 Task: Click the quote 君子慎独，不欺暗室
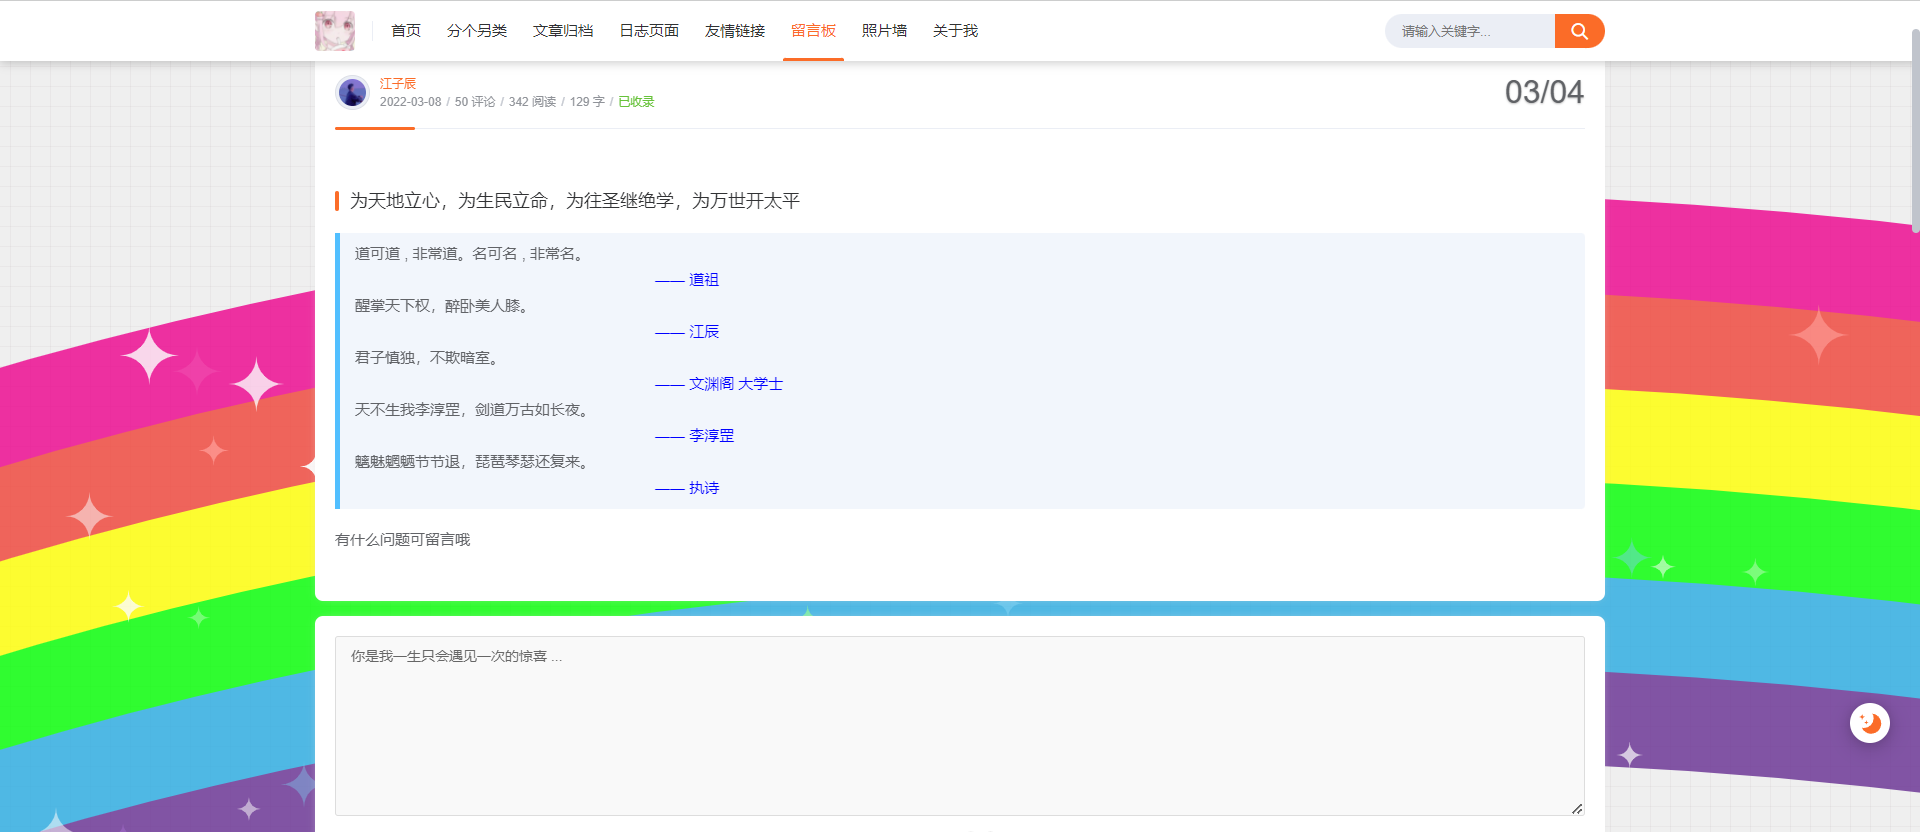426,358
